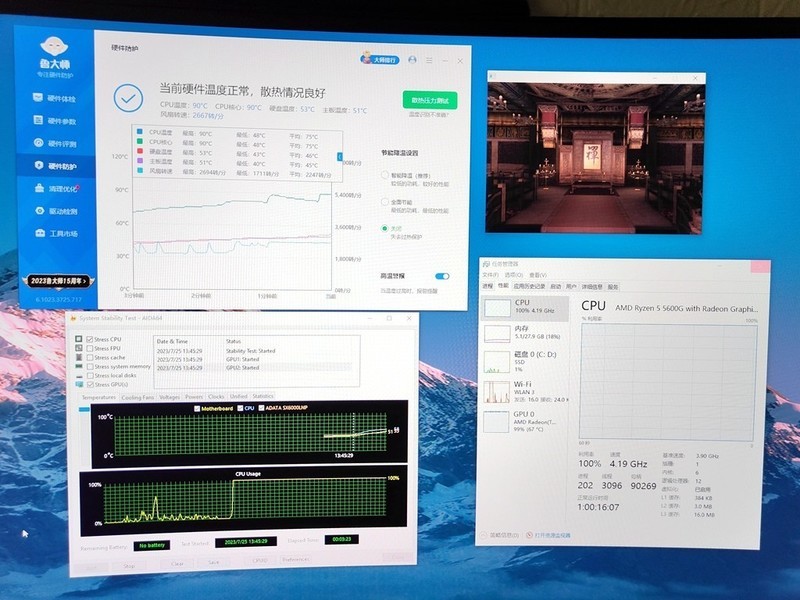Select the 'GPU2: Started' log row
This screenshot has height=600, width=800.
coord(254,367)
